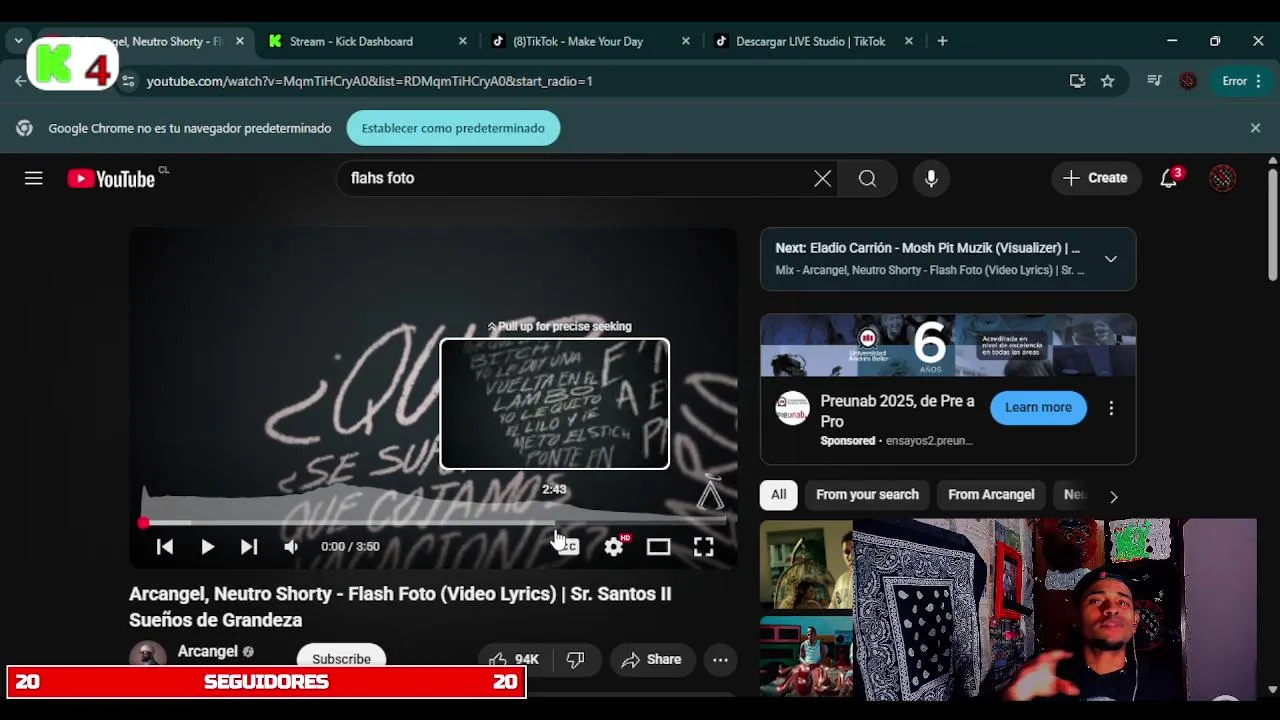Open the Chrome Error menu
The height and width of the screenshot is (720, 1280).
(1241, 81)
